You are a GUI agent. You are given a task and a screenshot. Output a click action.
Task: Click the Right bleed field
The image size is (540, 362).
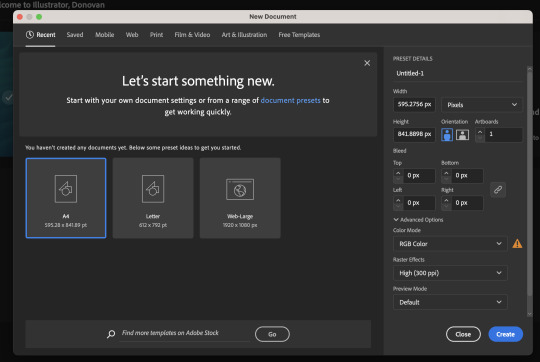[467, 203]
